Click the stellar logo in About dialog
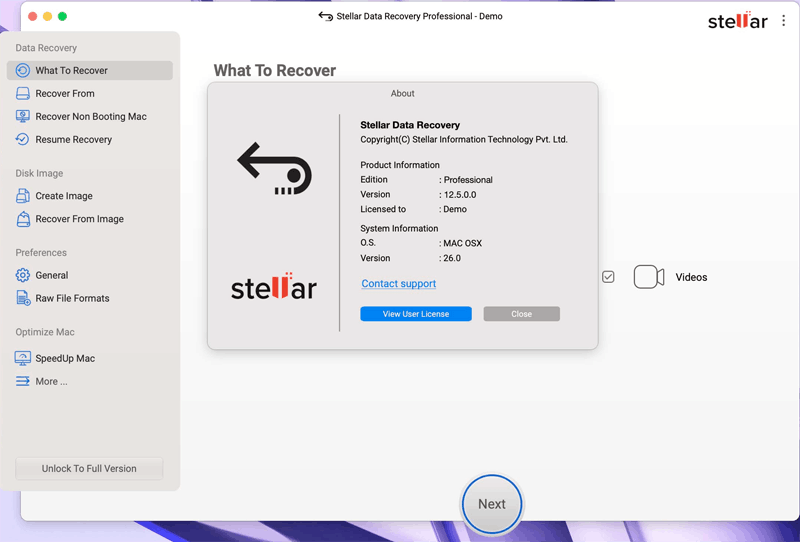The height and width of the screenshot is (542, 800). [x=273, y=286]
